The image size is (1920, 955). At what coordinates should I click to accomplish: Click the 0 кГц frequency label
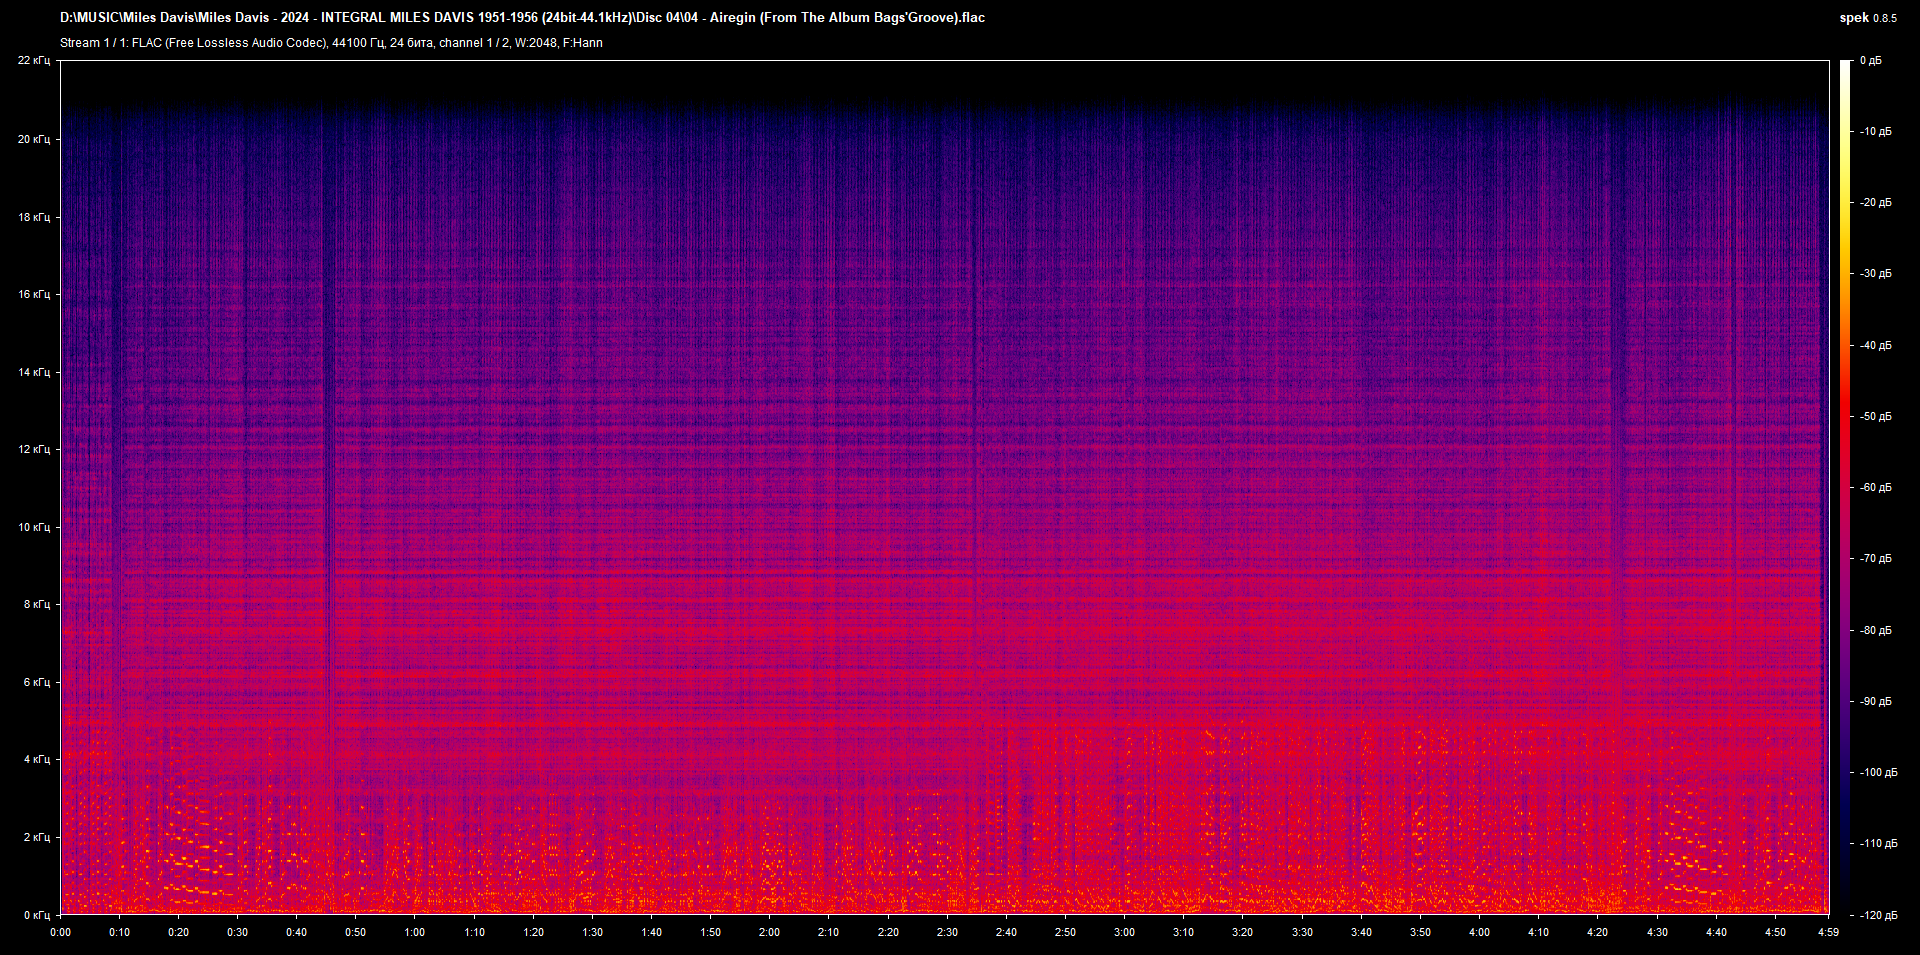37,915
